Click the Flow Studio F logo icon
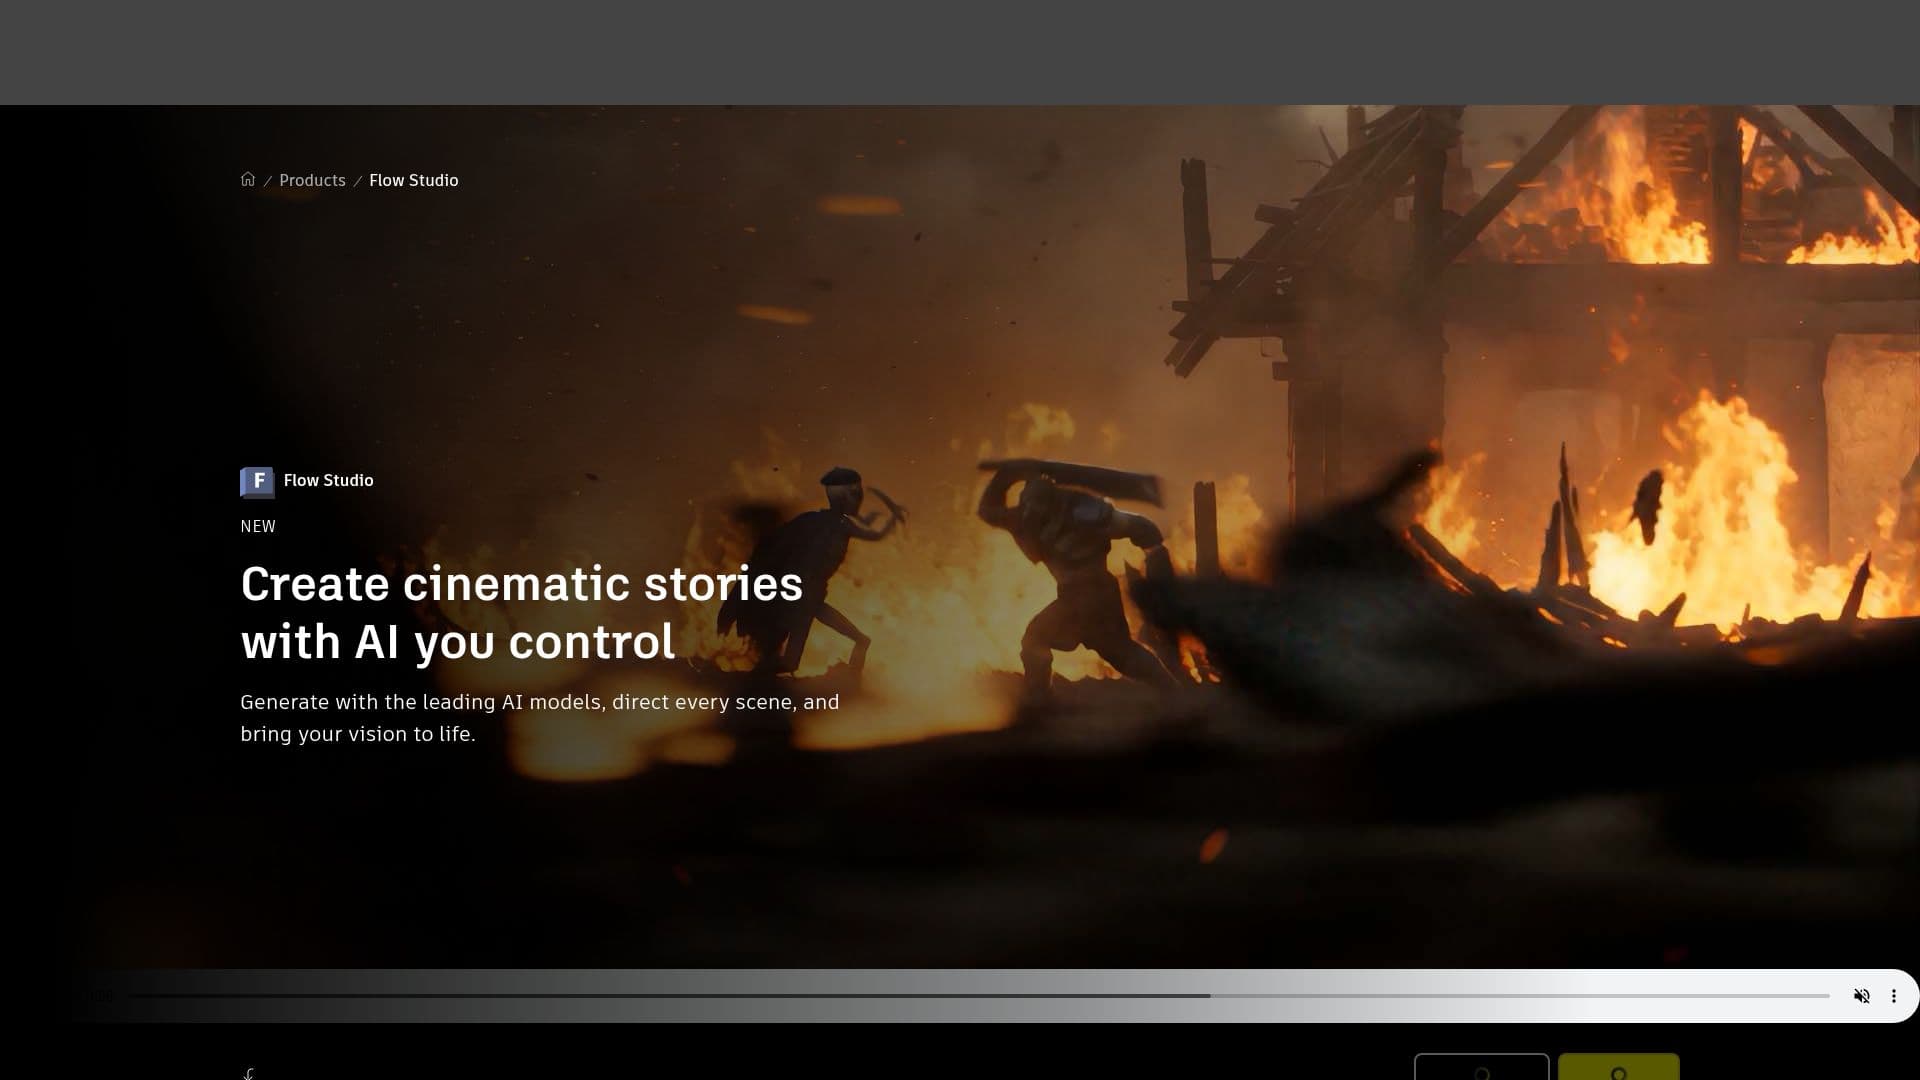This screenshot has height=1080, width=1920. [x=257, y=482]
